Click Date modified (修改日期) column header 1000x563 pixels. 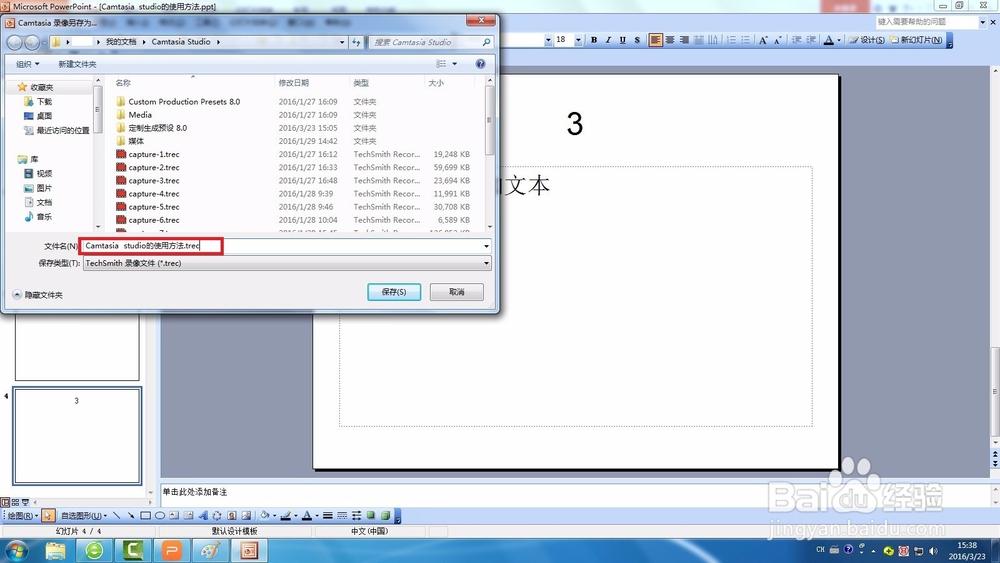click(311, 83)
